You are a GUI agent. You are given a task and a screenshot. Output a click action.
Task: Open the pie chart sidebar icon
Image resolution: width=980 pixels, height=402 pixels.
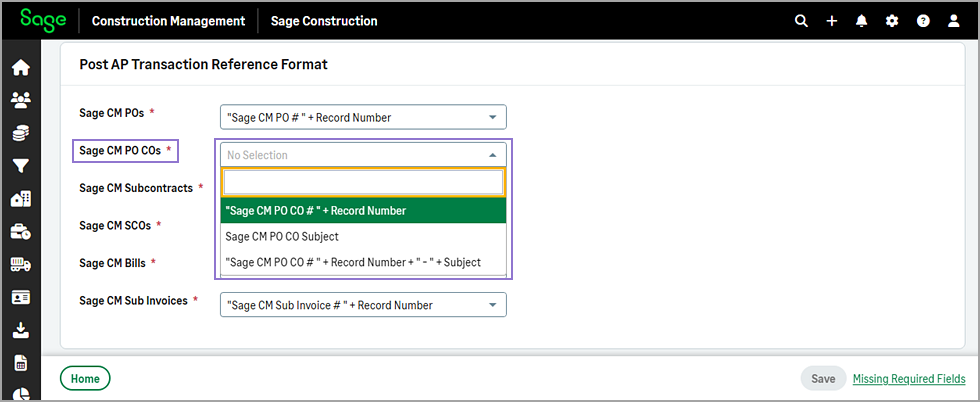21,394
